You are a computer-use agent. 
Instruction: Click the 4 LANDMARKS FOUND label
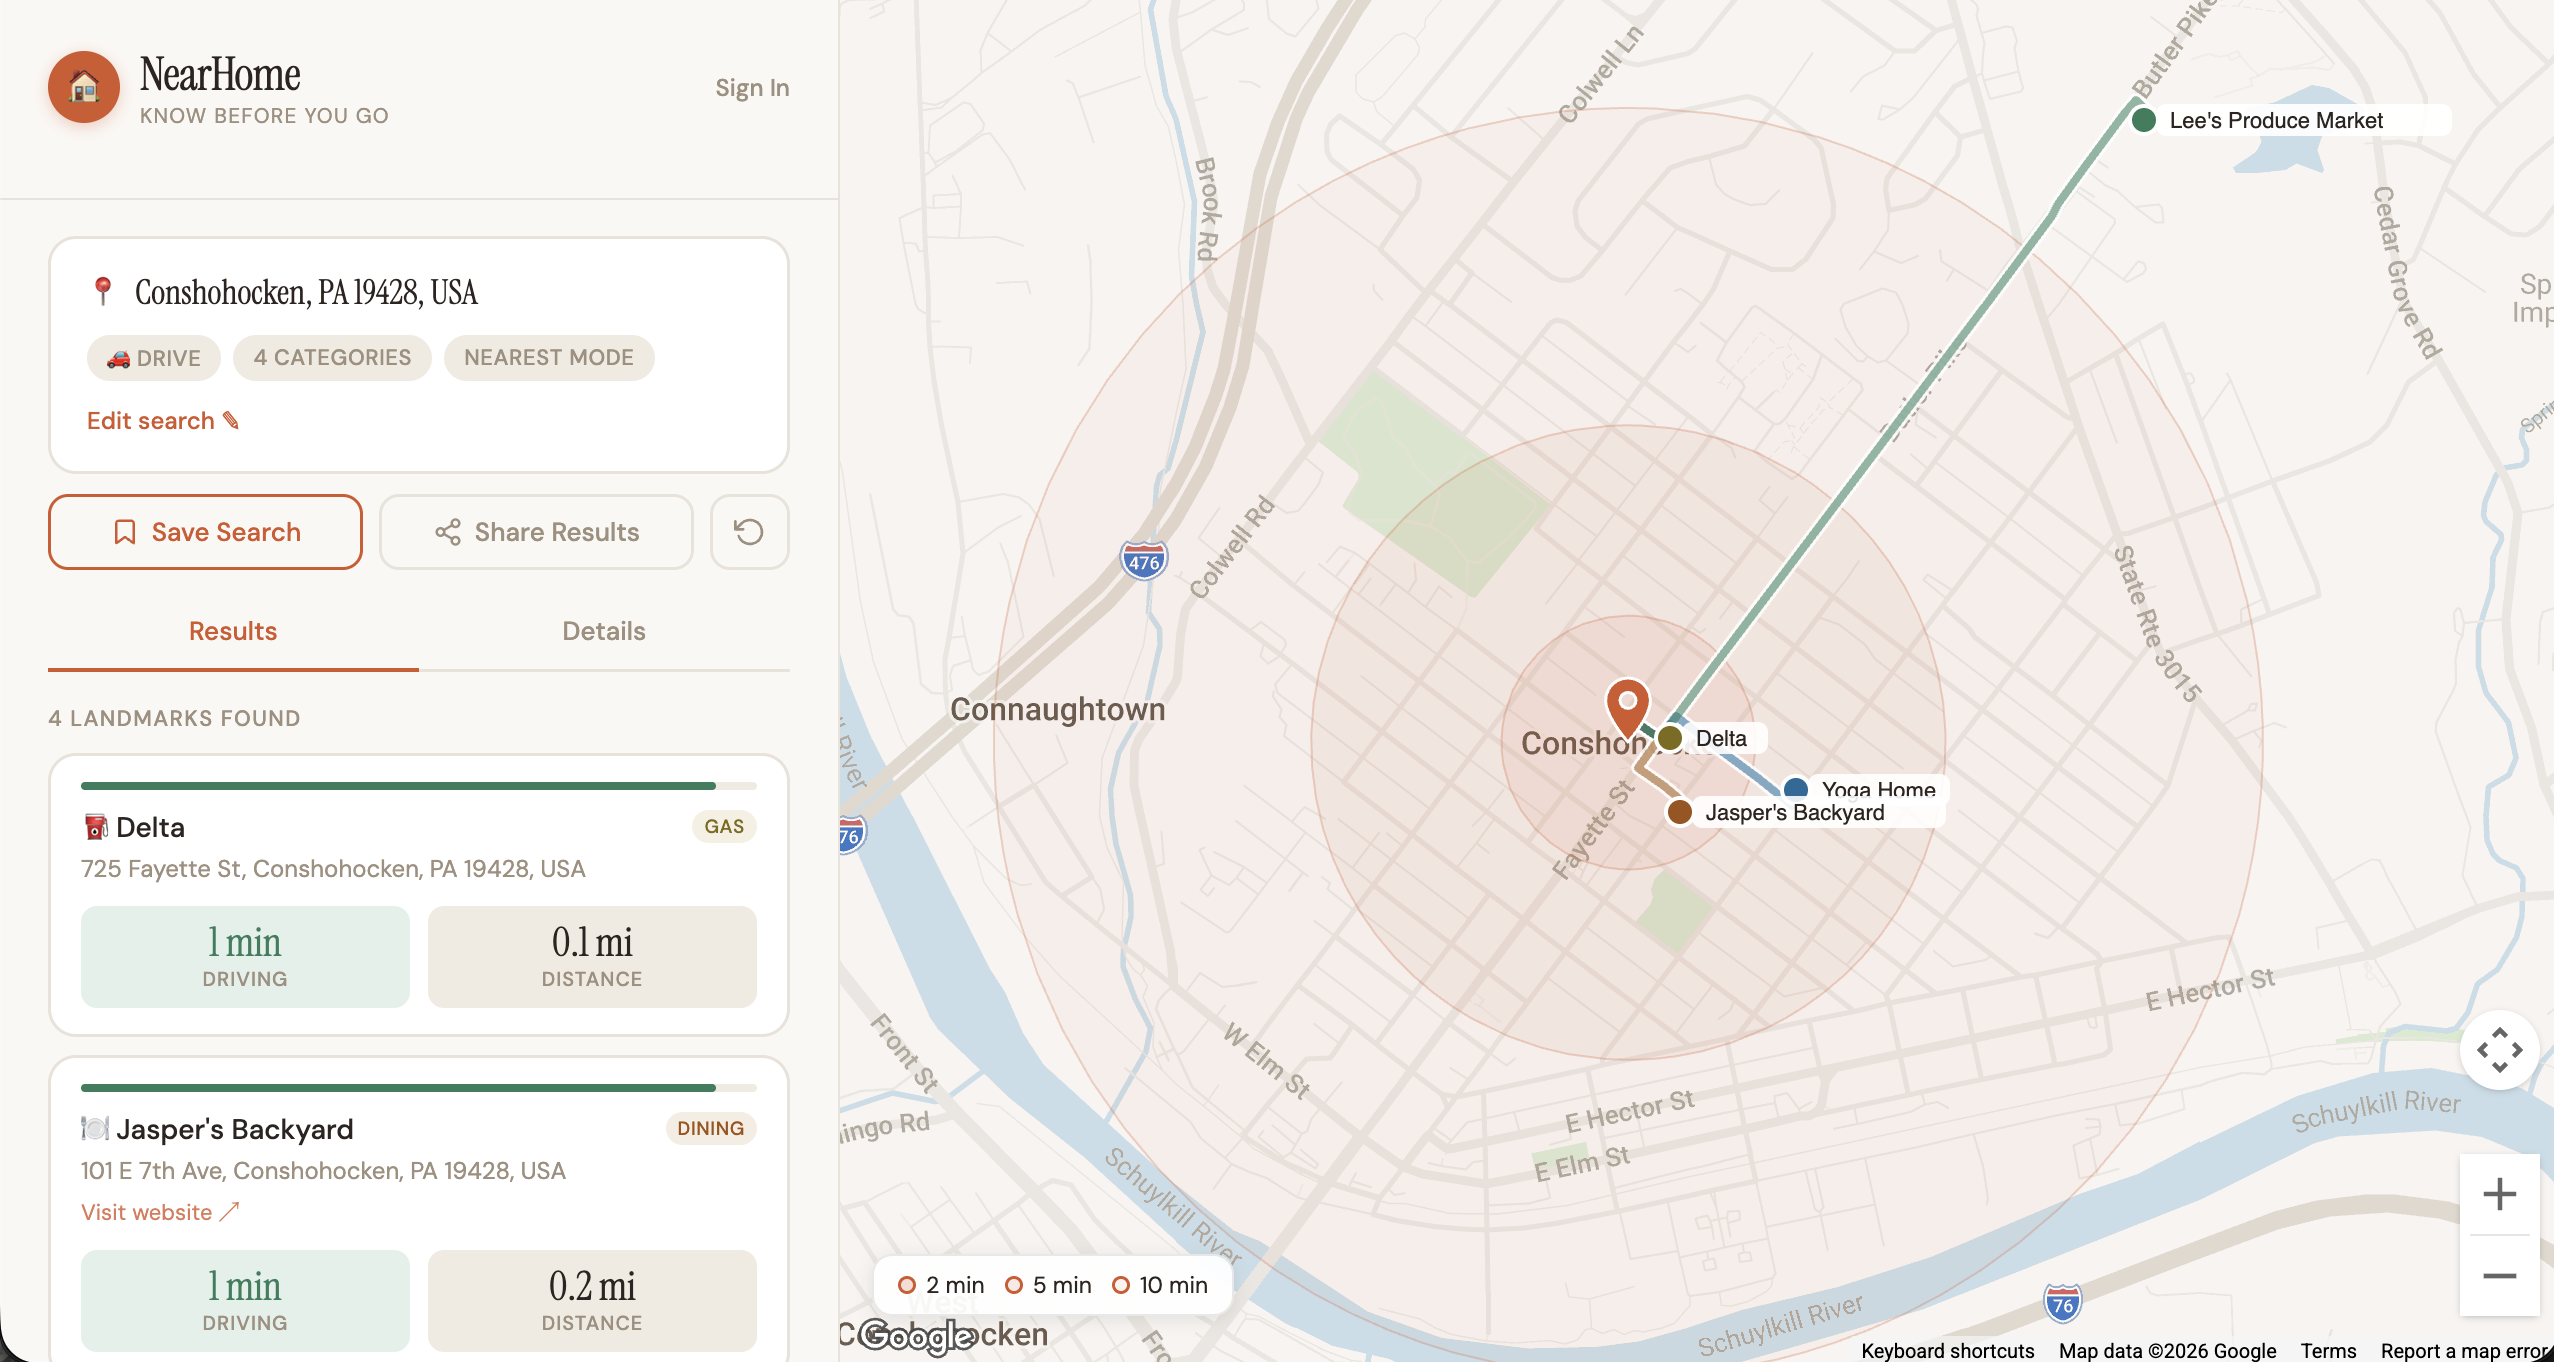pos(174,718)
